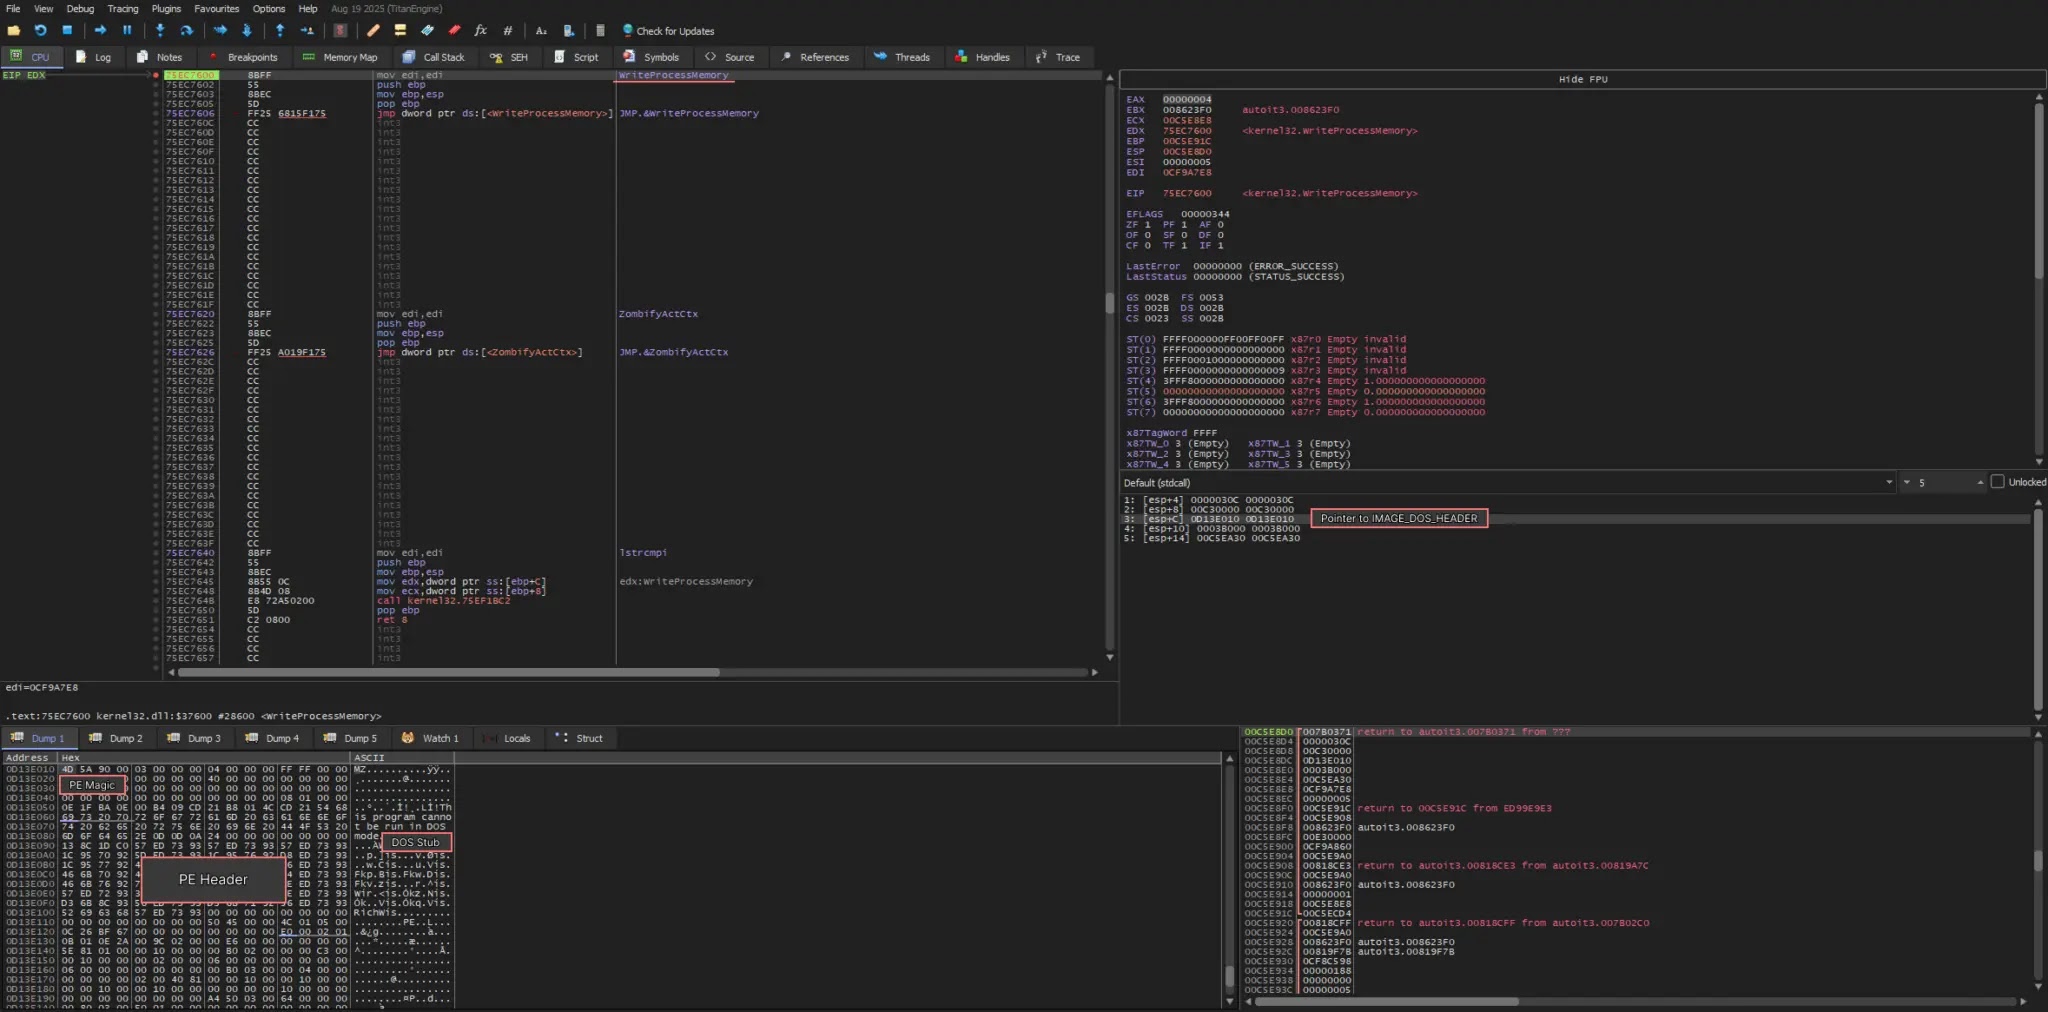Pause execution using the pause icon
The image size is (2048, 1012).
point(127,31)
